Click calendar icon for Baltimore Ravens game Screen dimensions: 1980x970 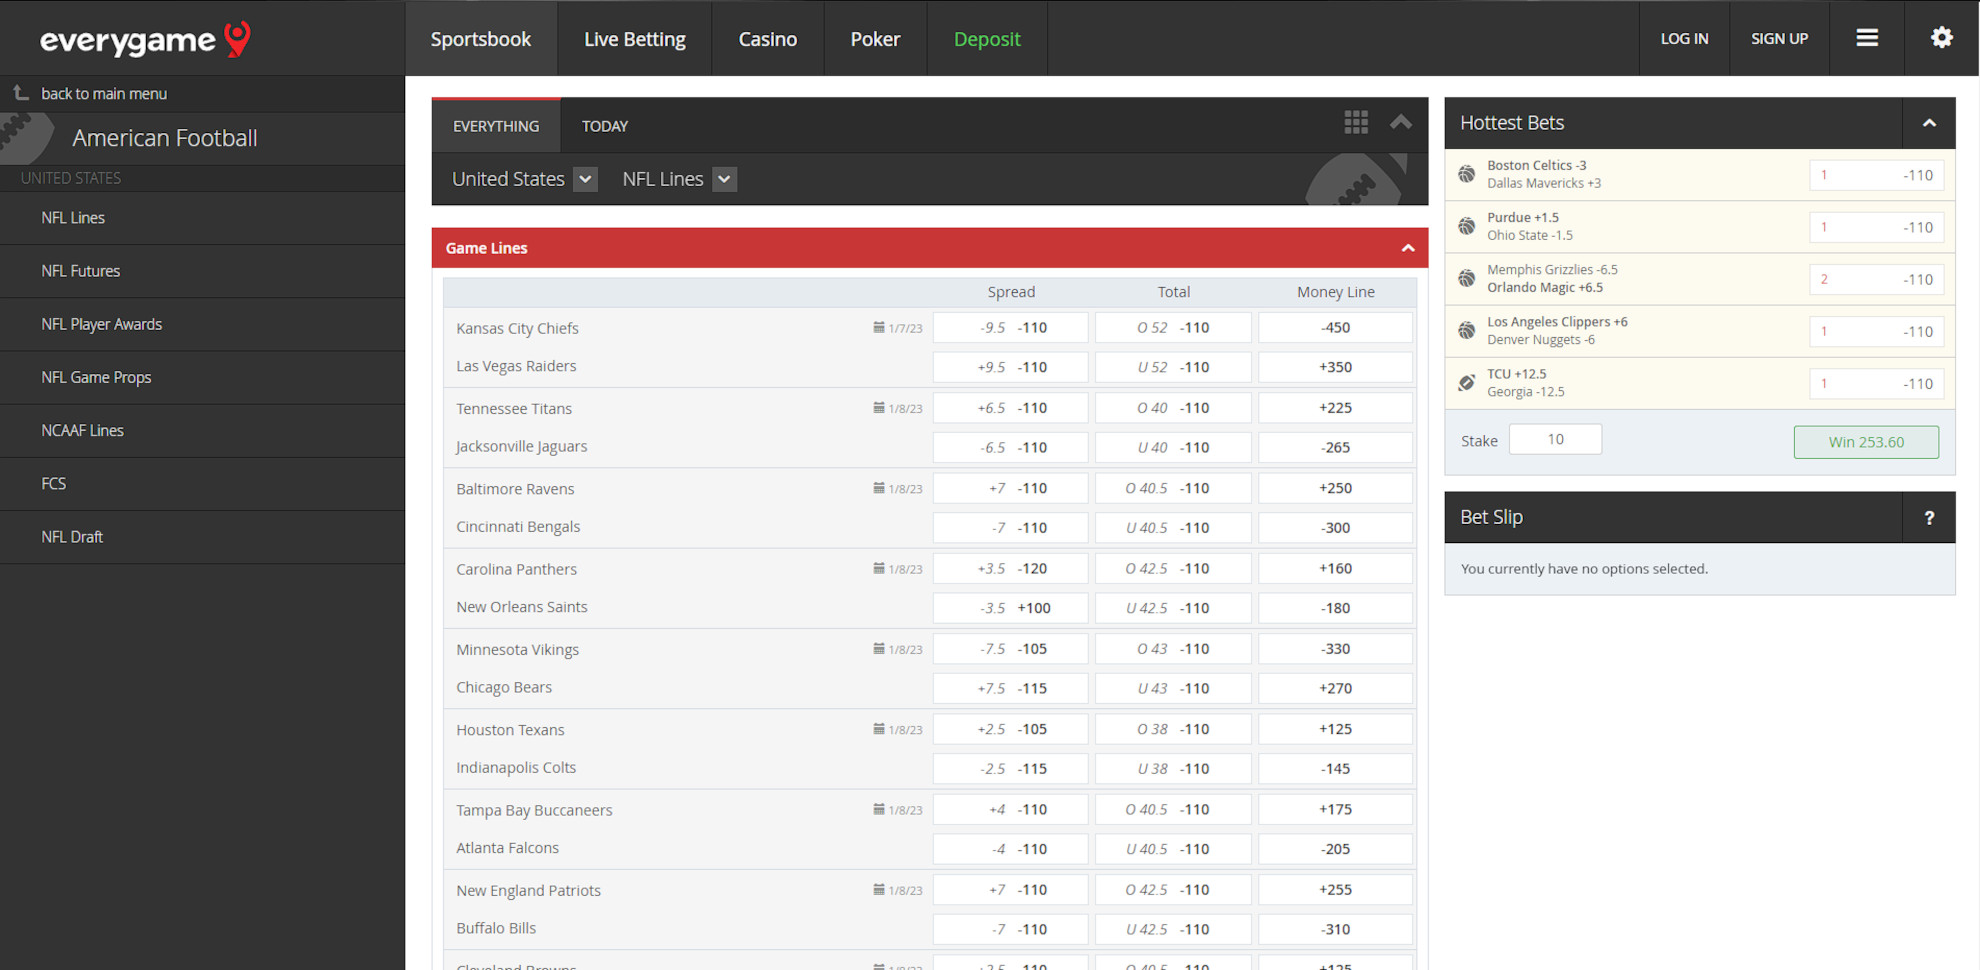[879, 488]
